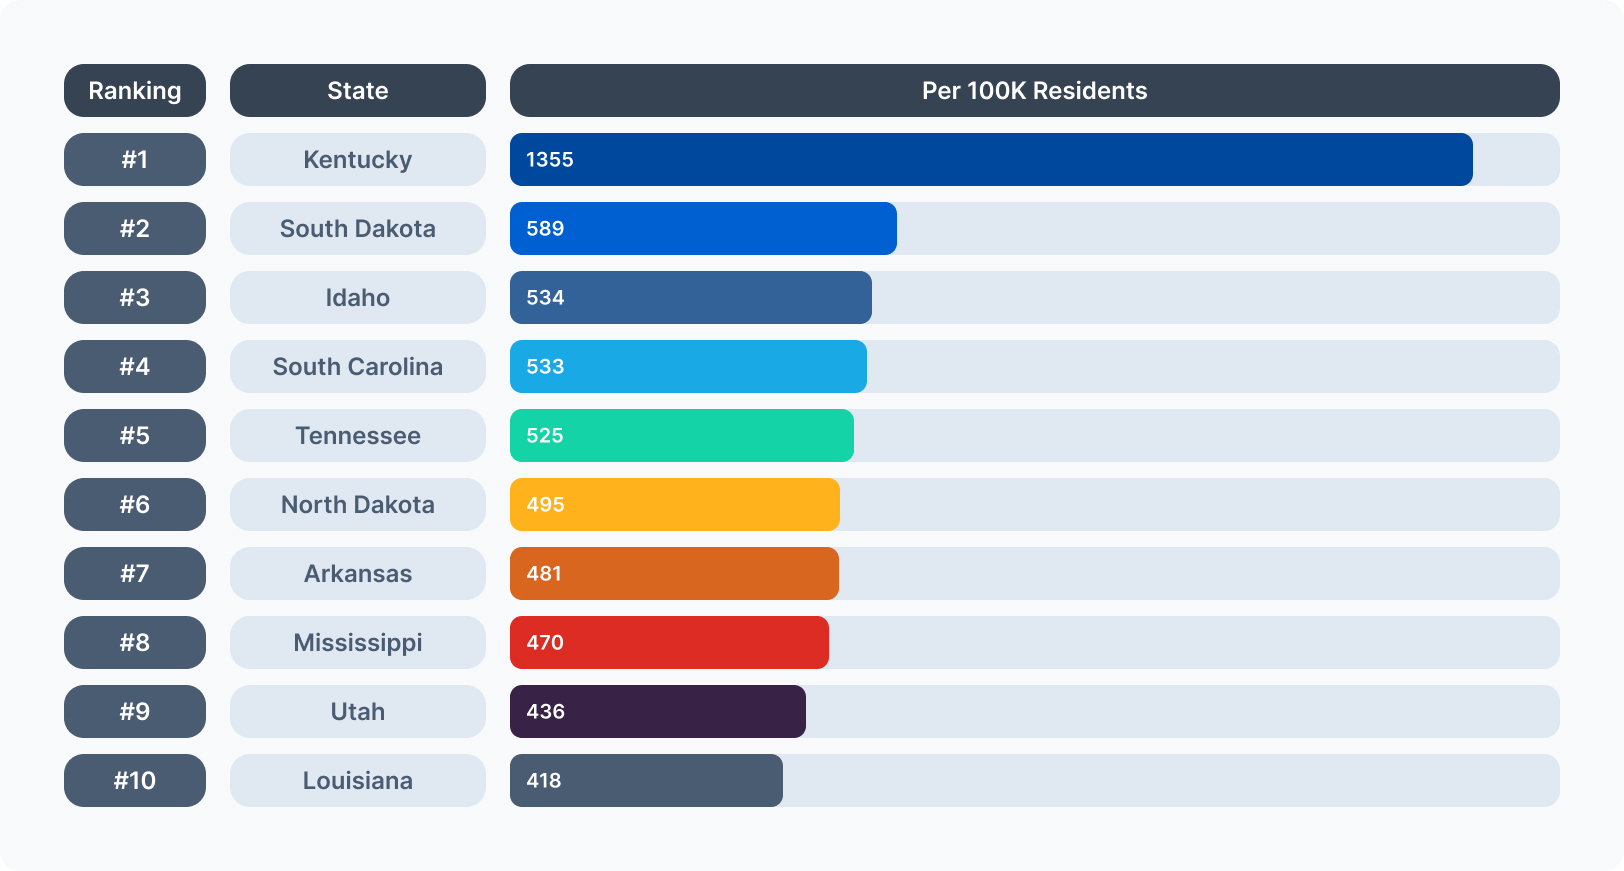Click the Louisiana state label

click(x=357, y=781)
